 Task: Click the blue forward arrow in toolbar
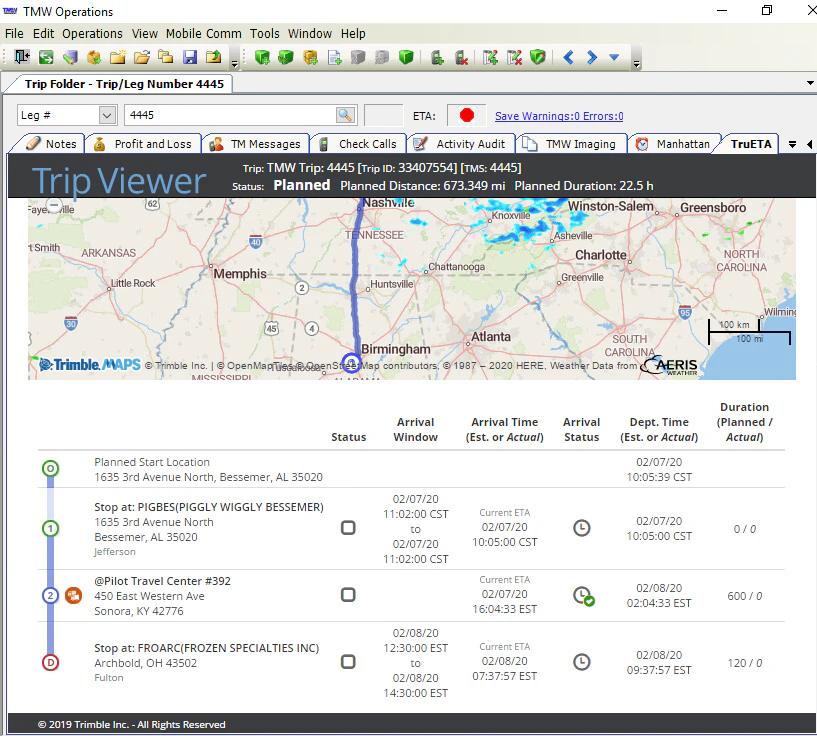pyautogui.click(x=592, y=57)
